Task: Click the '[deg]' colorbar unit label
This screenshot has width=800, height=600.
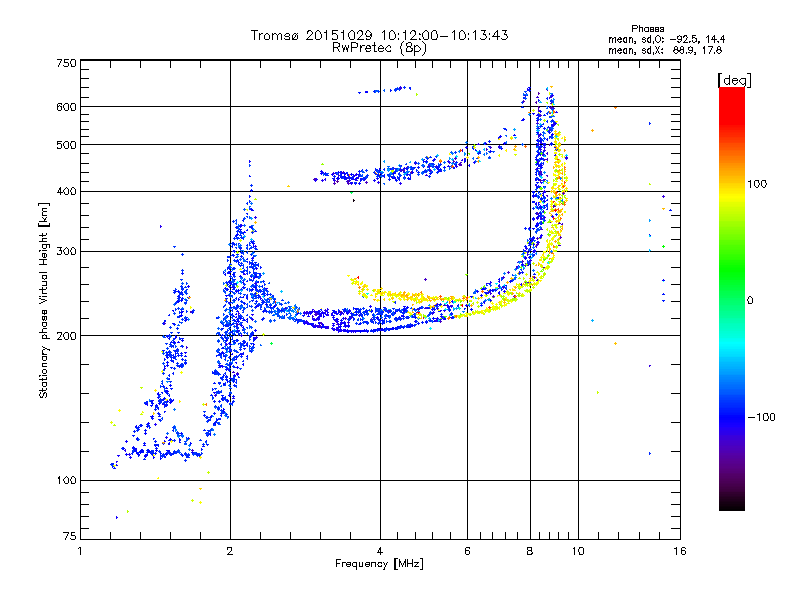Action: (x=734, y=80)
